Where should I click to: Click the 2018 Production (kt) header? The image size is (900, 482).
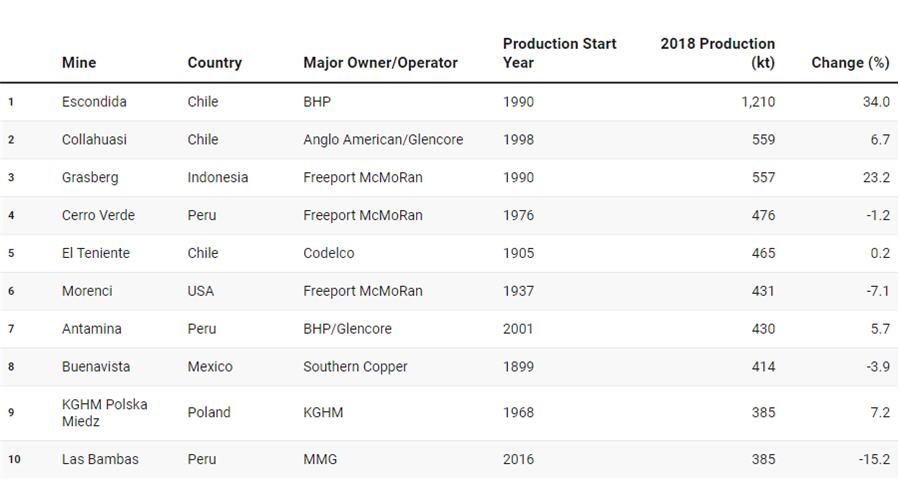pos(717,53)
